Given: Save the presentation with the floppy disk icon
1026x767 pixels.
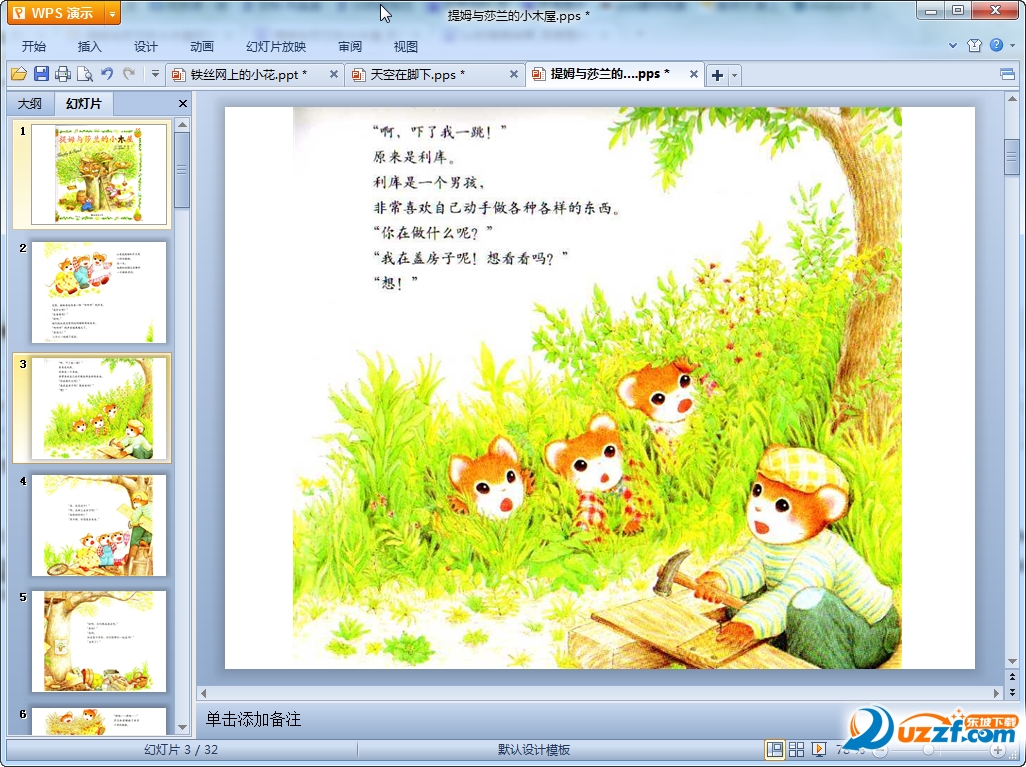Looking at the screenshot, I should point(41,74).
